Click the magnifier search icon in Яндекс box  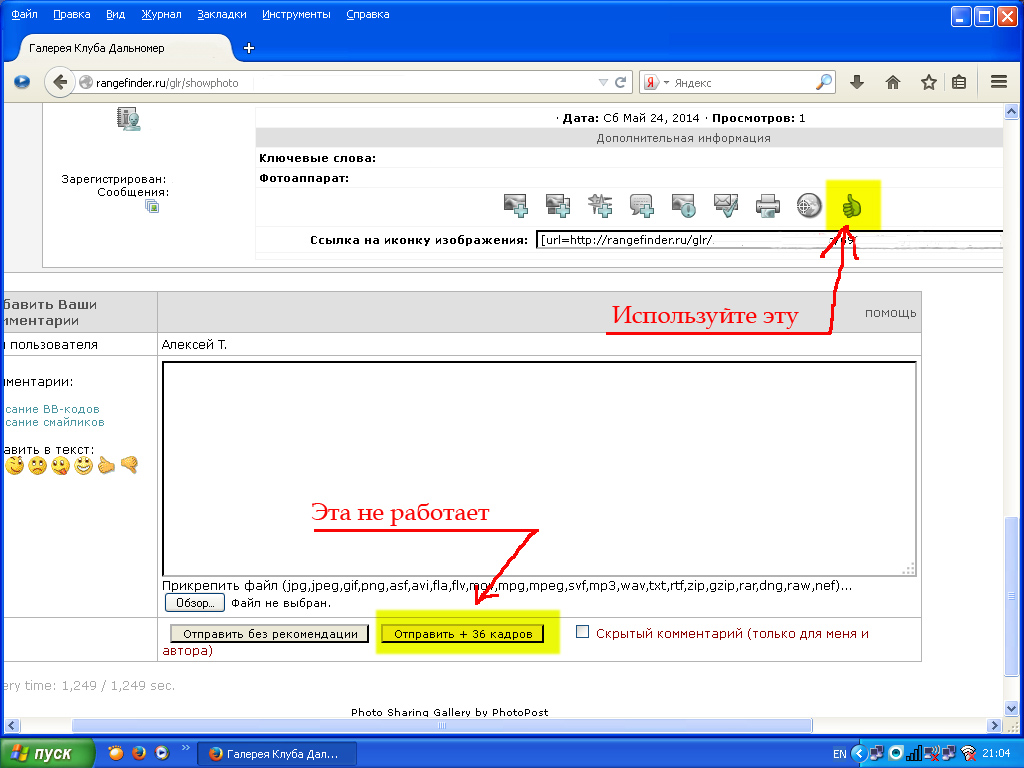pyautogui.click(x=824, y=82)
